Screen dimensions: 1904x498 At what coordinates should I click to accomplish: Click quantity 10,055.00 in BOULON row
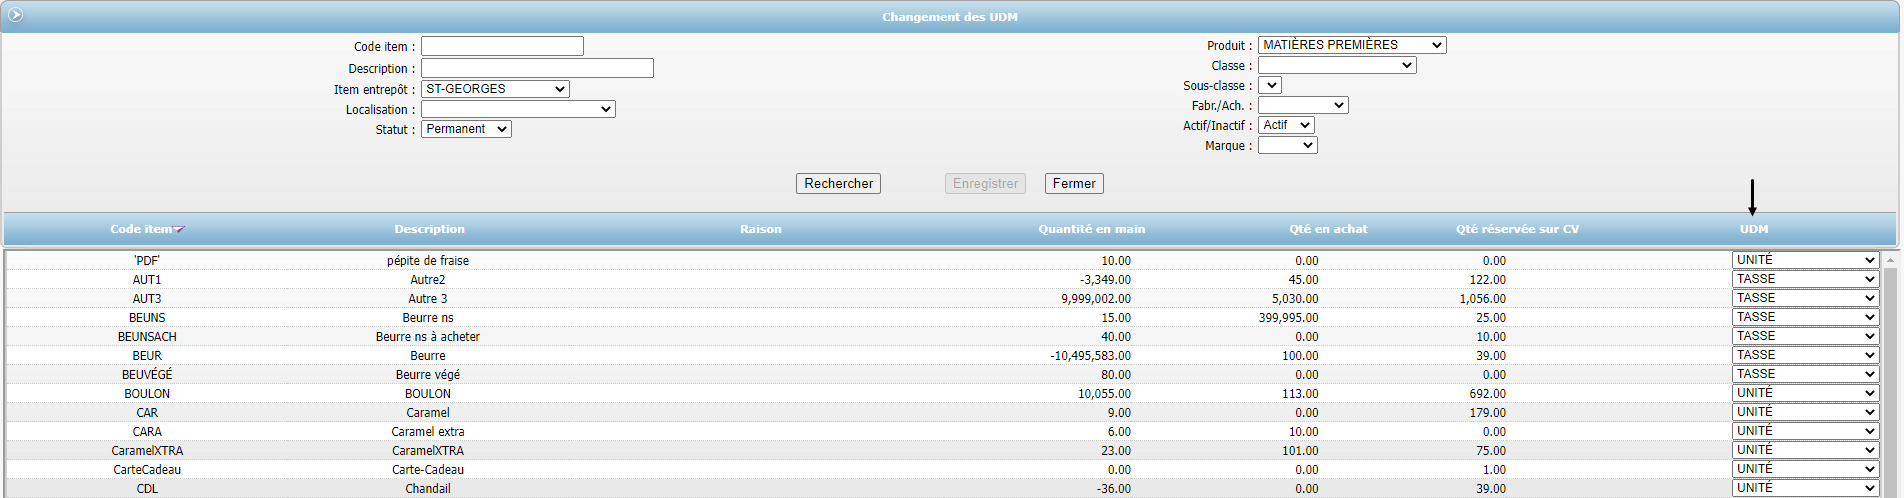click(1105, 394)
